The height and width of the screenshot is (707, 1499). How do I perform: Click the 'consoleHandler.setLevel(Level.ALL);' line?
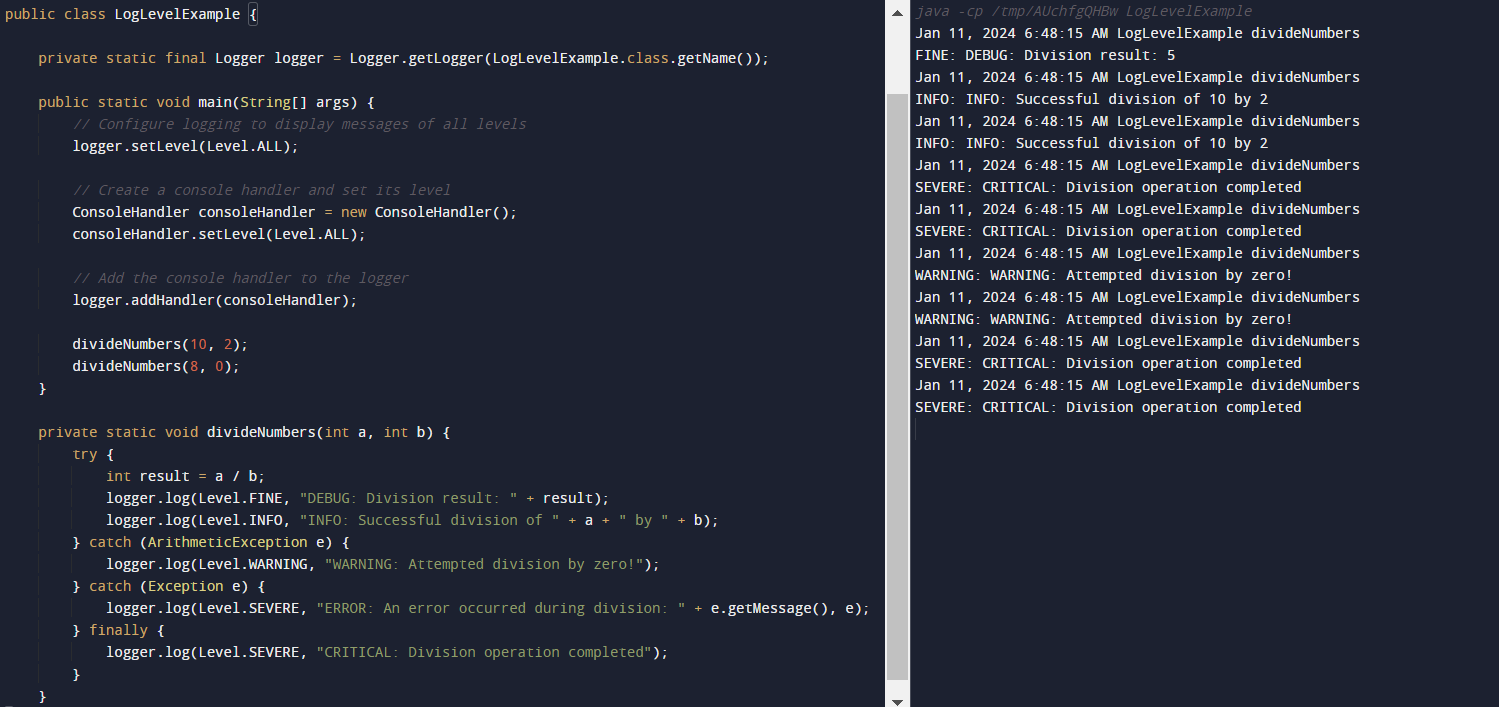(219, 234)
